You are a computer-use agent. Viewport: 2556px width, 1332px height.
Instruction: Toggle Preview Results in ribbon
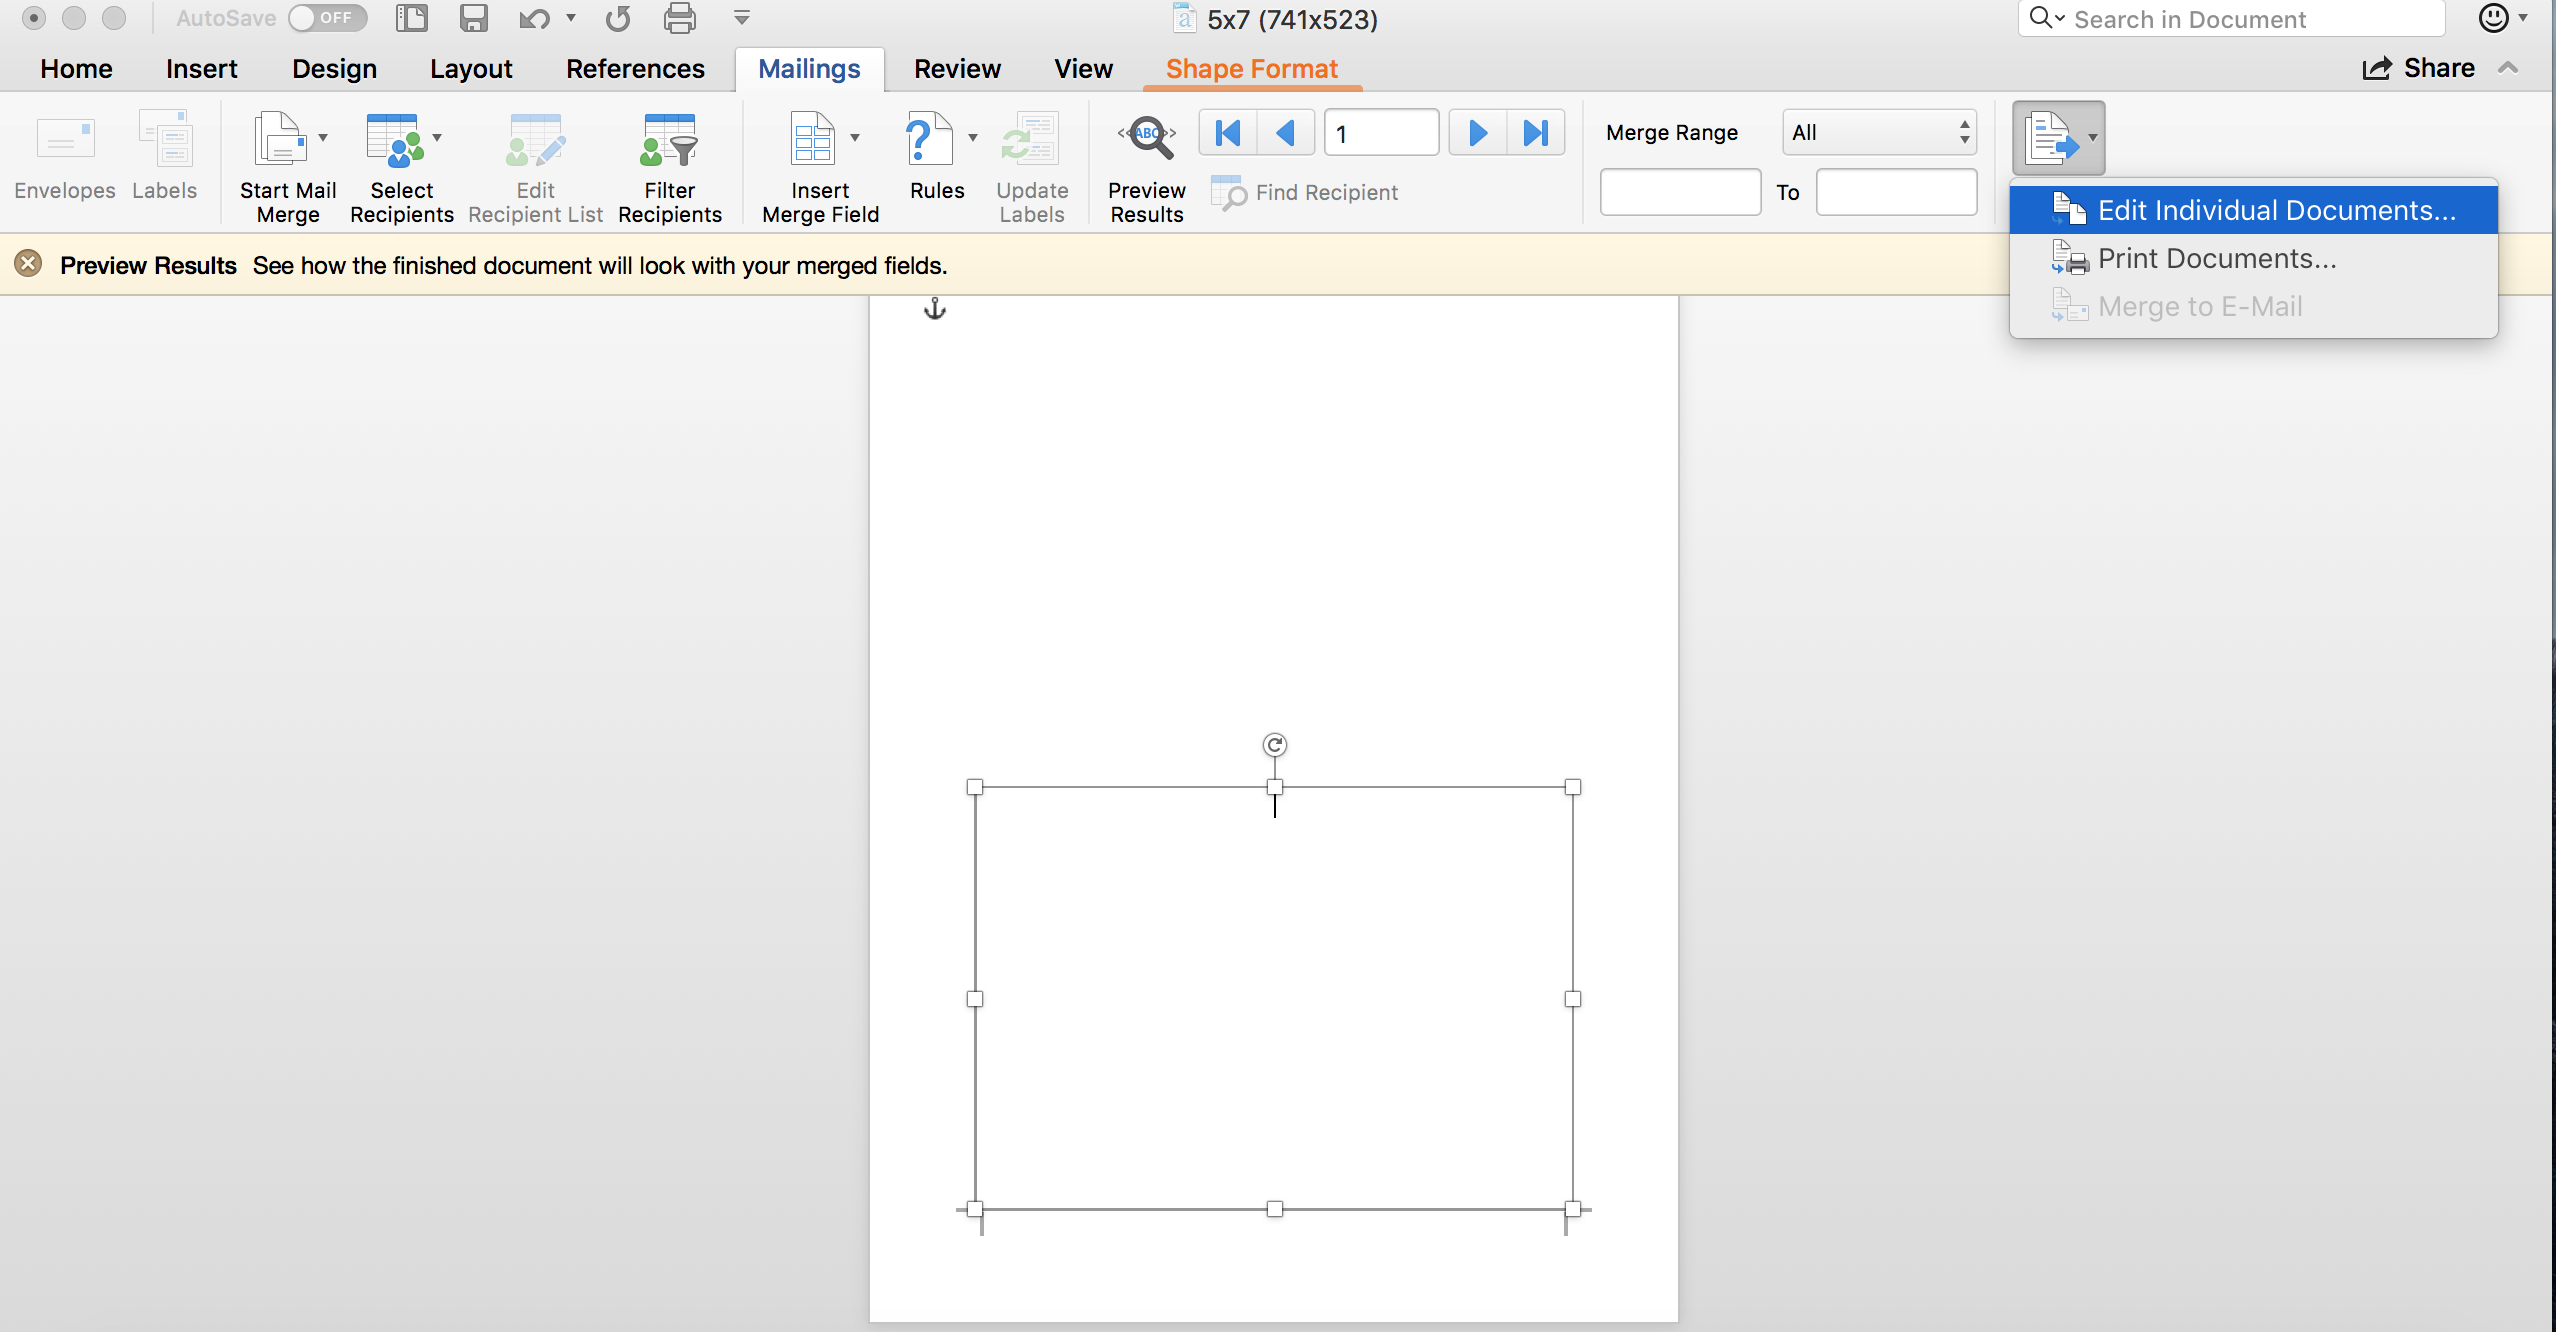[x=1146, y=168]
